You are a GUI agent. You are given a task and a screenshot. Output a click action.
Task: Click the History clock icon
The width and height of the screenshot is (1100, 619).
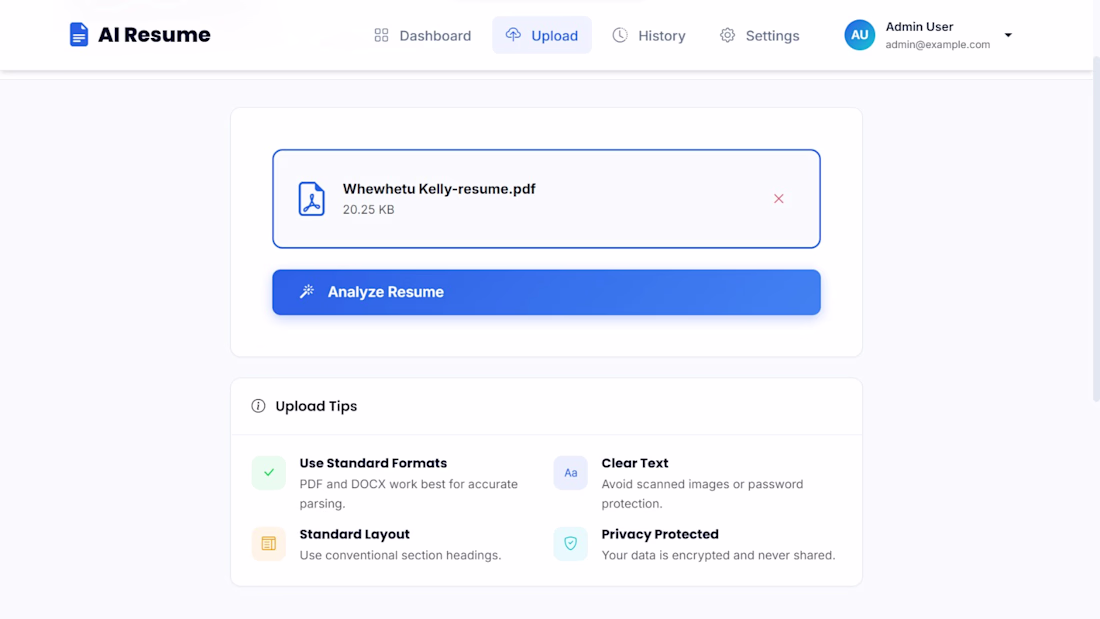coord(619,35)
